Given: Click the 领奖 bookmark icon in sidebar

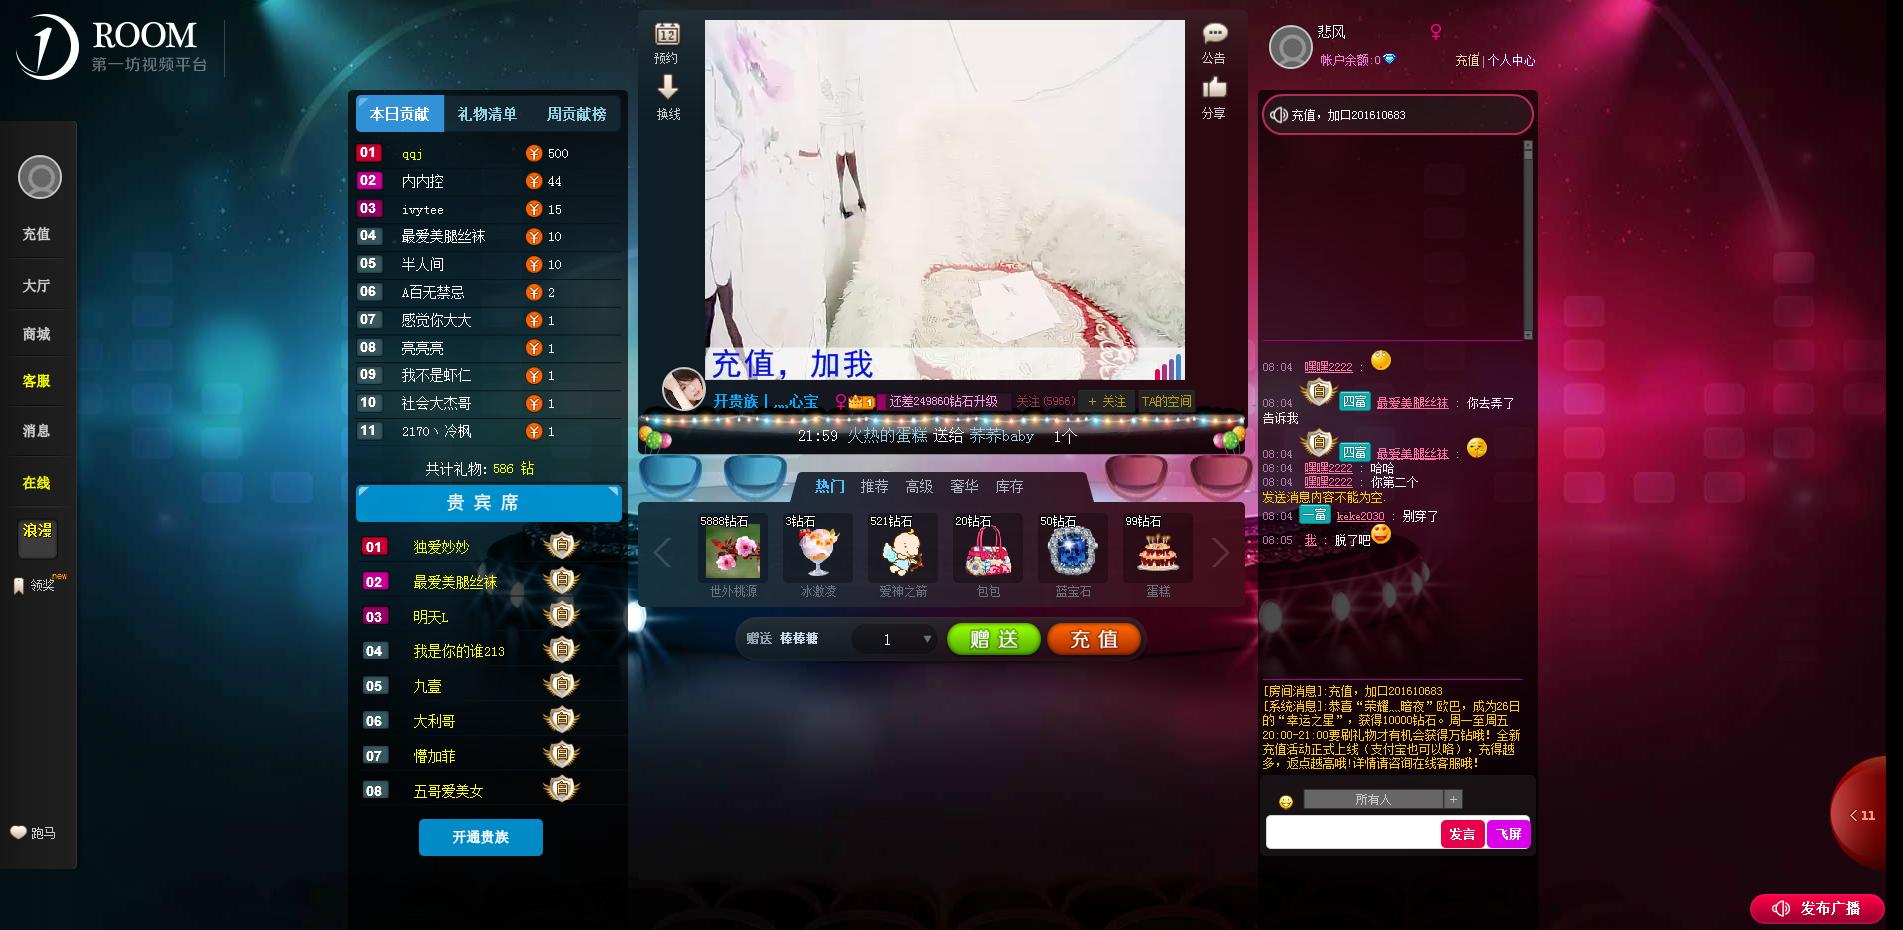Looking at the screenshot, I should 18,586.
